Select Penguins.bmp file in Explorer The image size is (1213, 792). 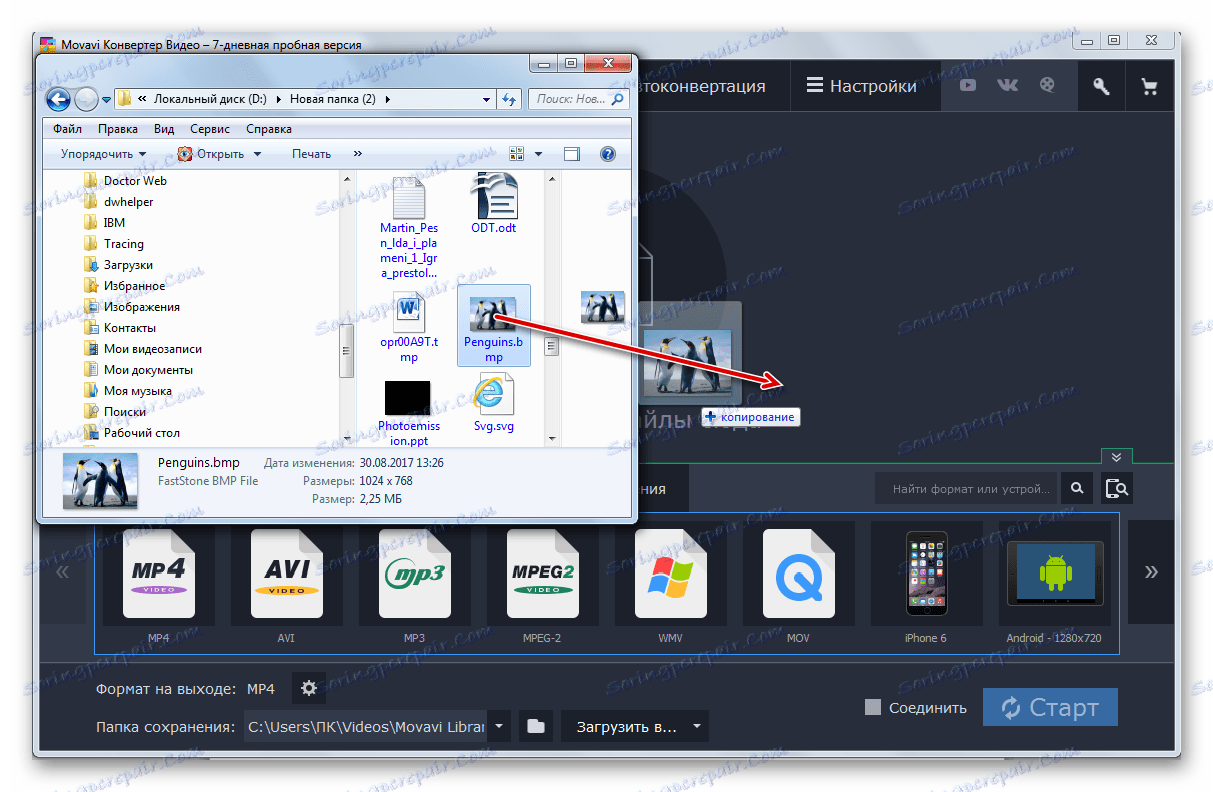[494, 325]
